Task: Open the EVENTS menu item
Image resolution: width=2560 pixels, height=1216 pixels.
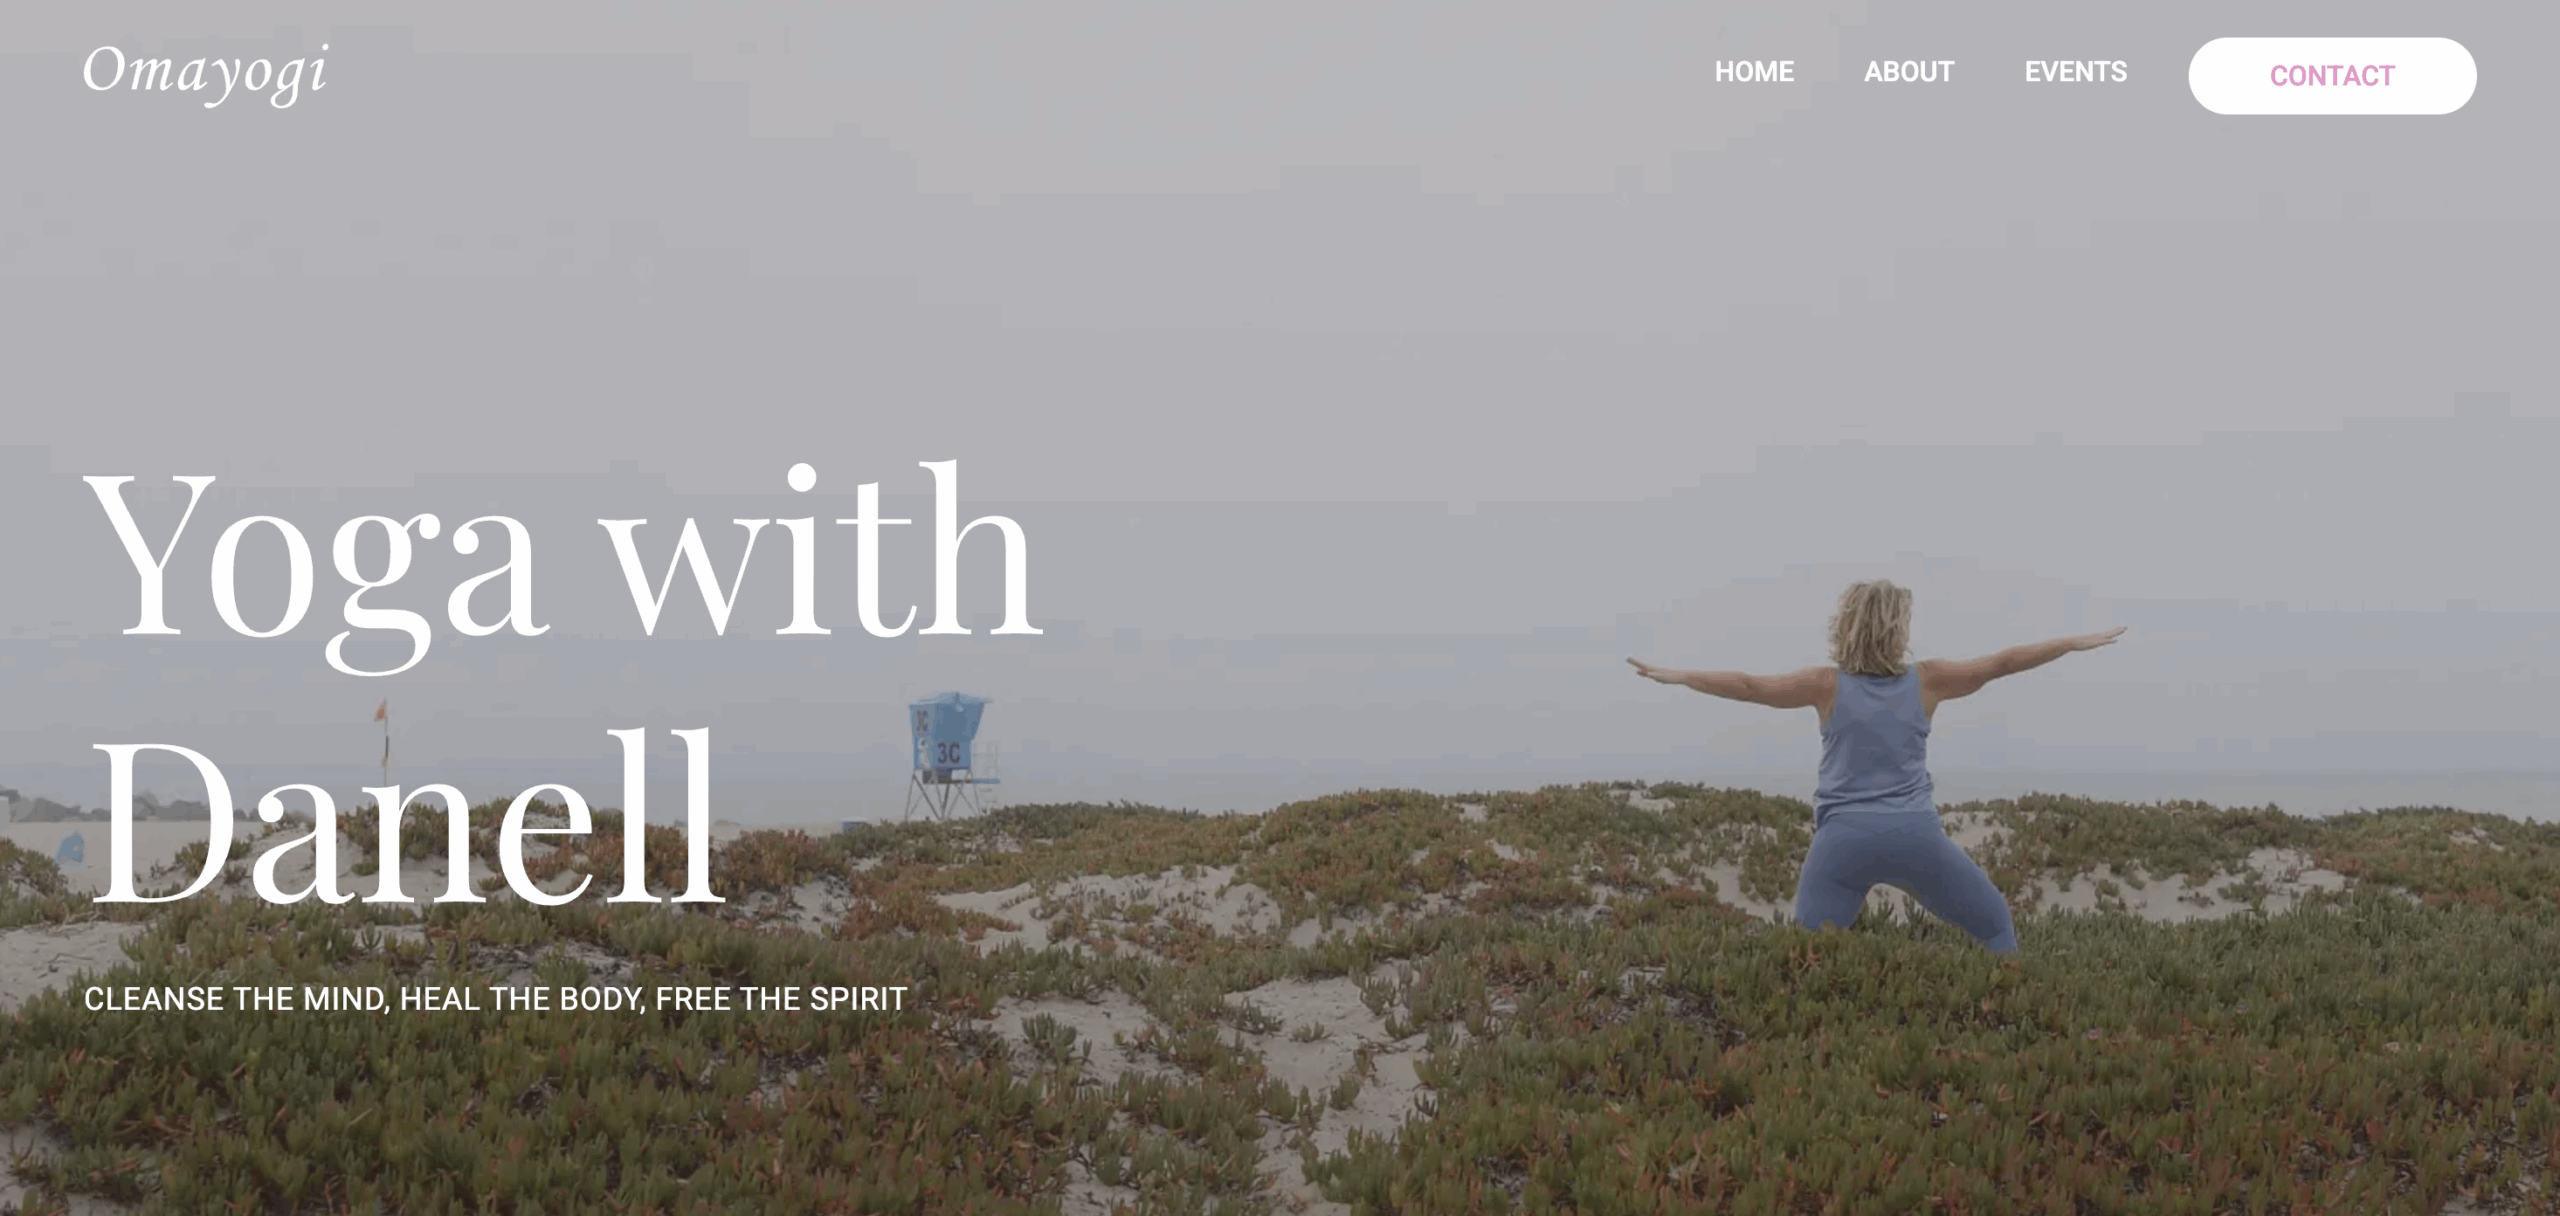Action: (x=2076, y=72)
